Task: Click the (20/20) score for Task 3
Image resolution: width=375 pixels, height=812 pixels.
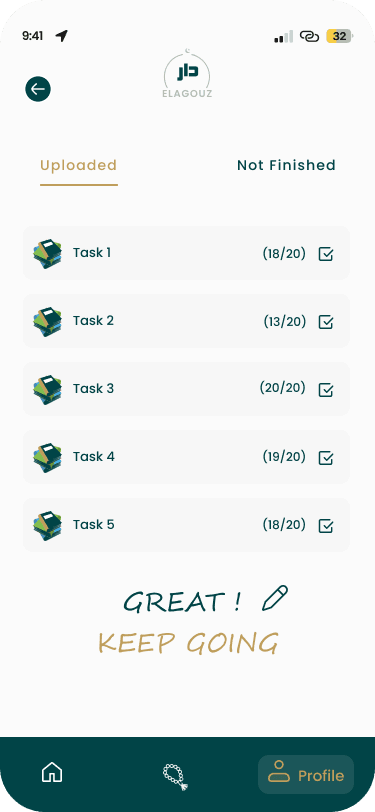Action: pyautogui.click(x=283, y=388)
